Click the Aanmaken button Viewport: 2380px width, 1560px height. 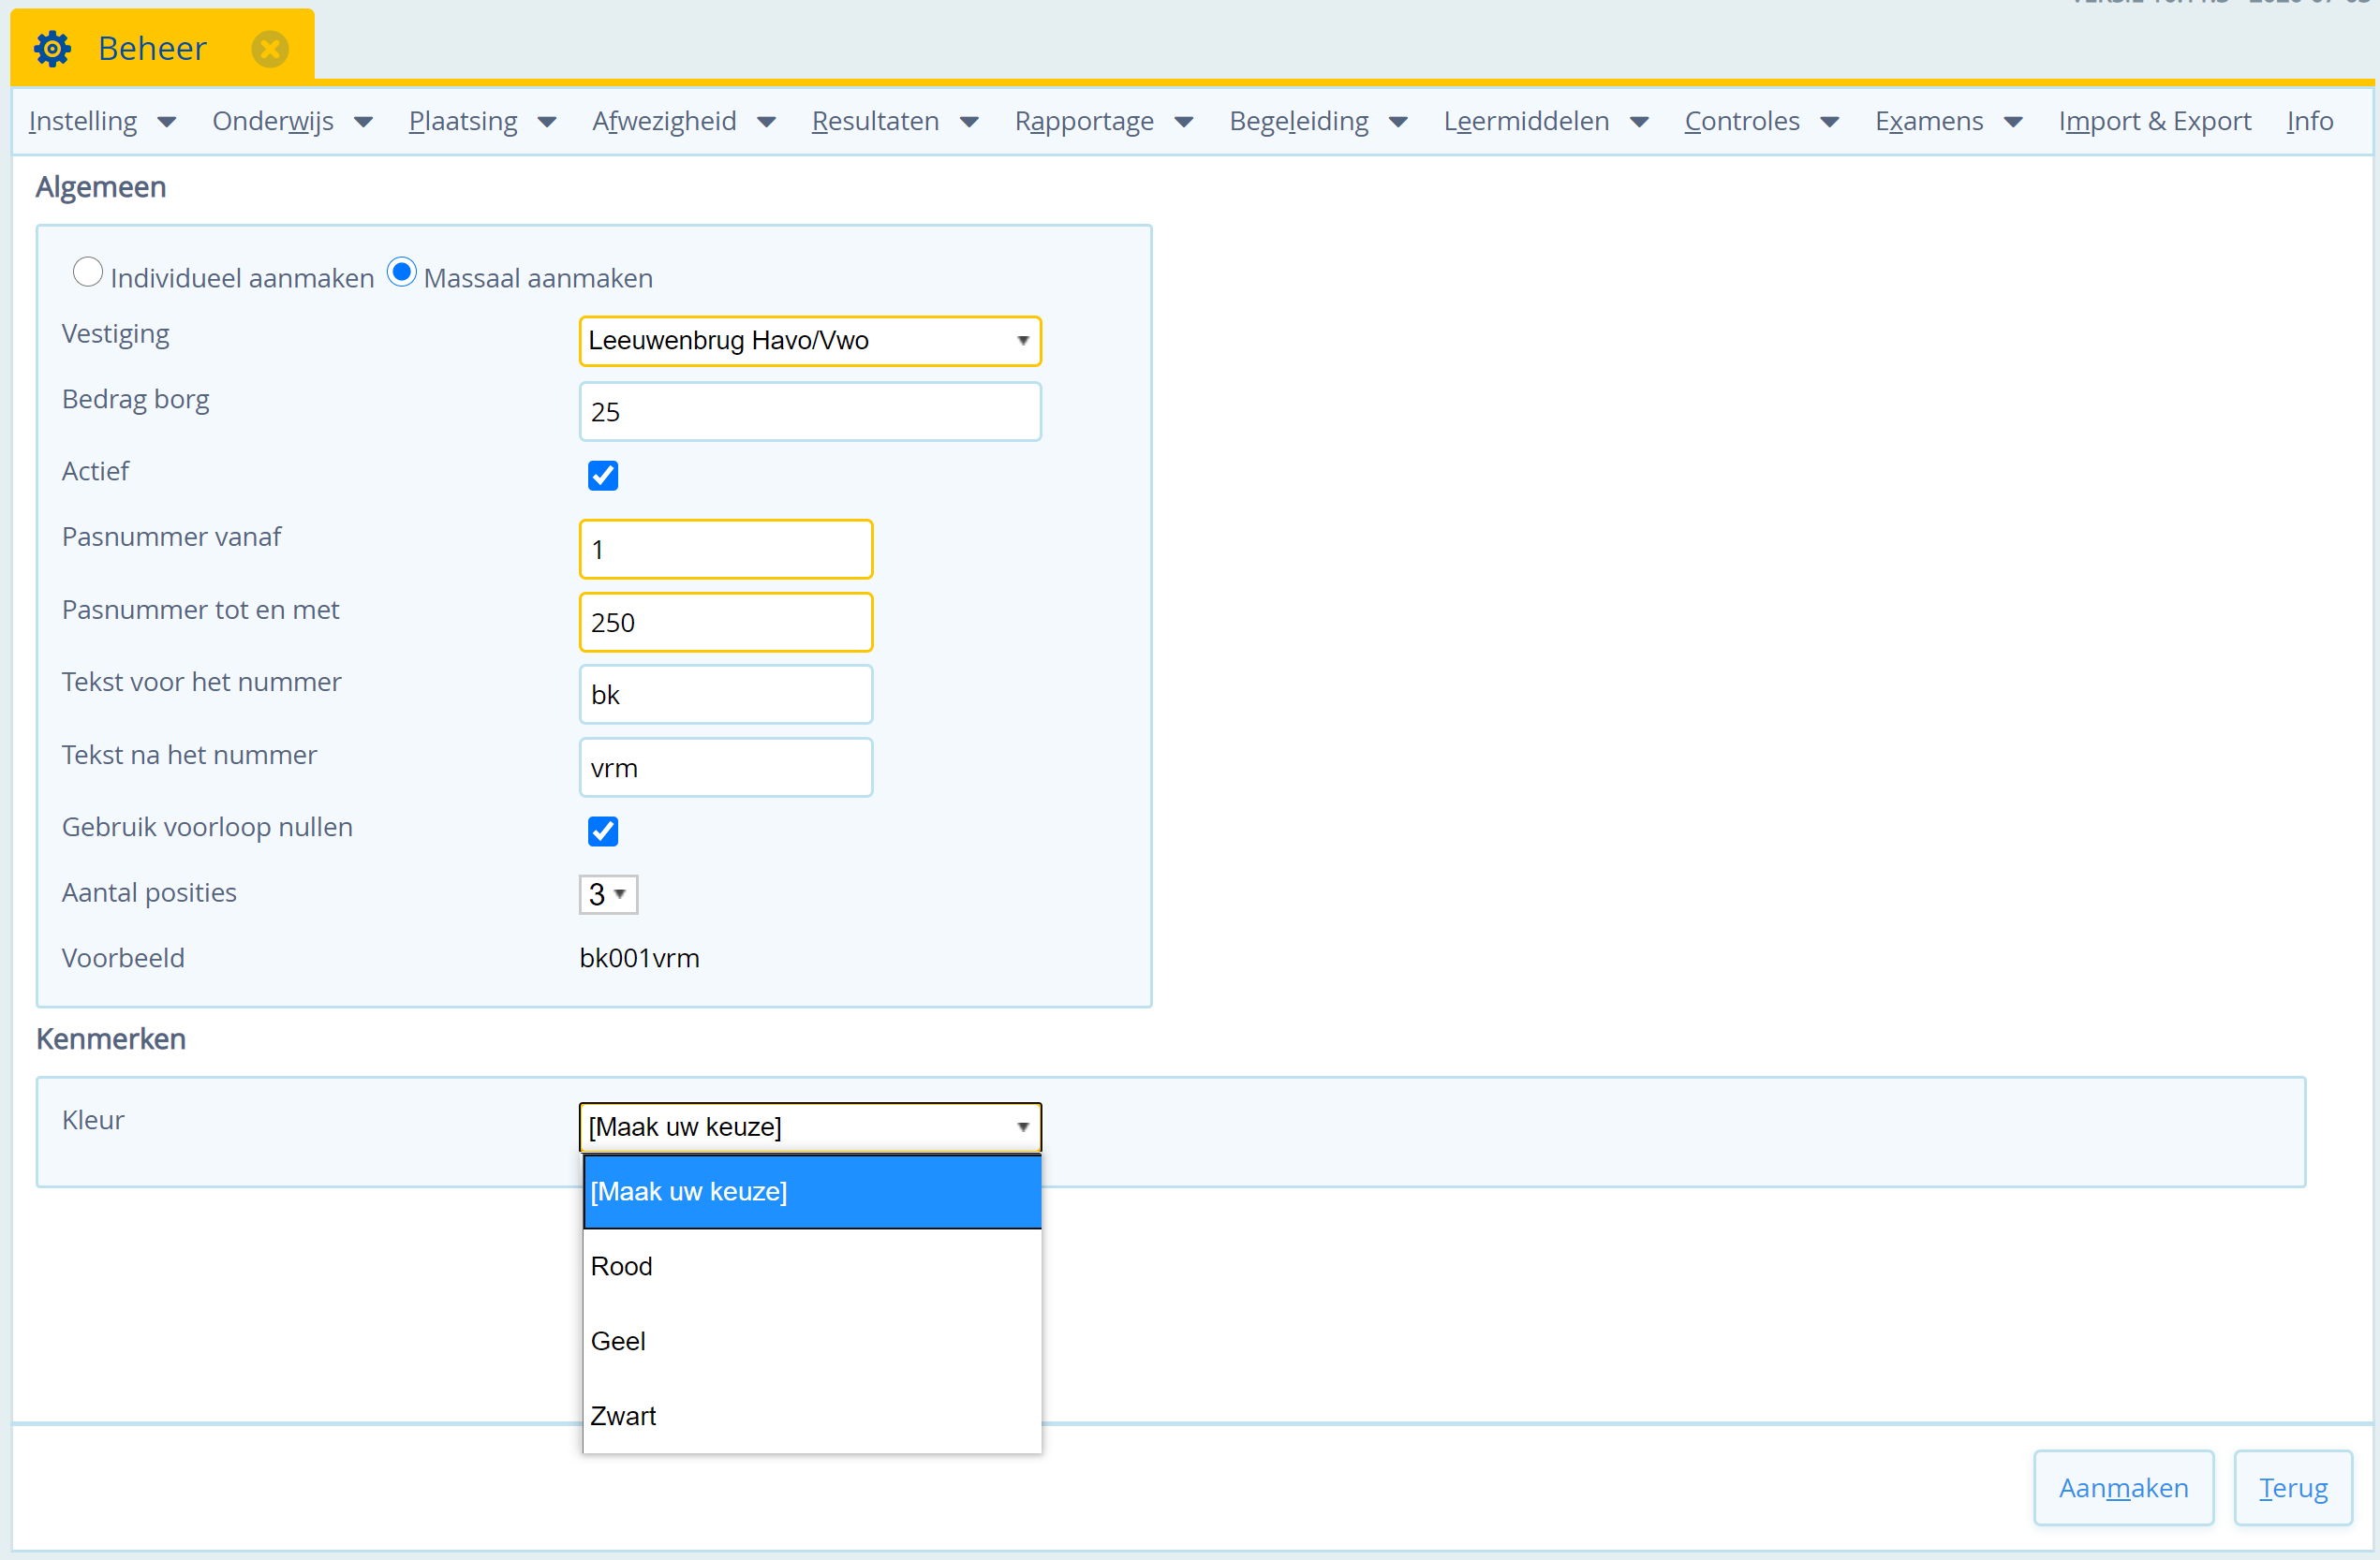tap(2123, 1488)
